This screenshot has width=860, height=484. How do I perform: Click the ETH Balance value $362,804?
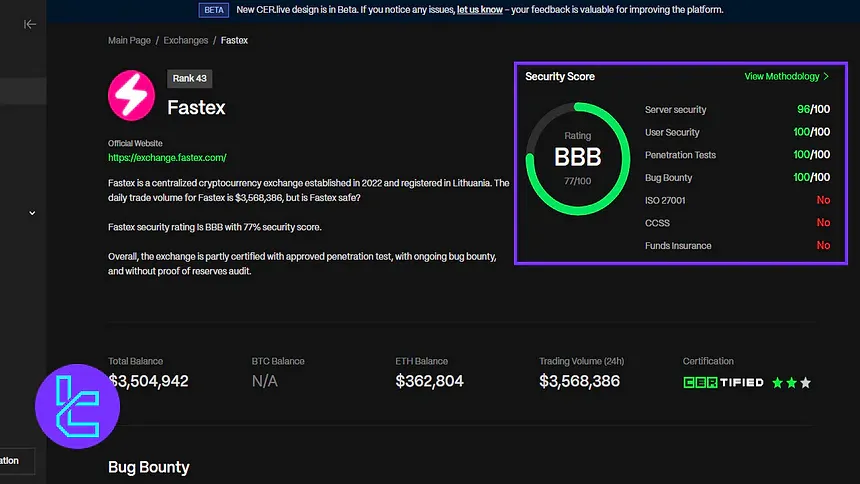point(429,381)
